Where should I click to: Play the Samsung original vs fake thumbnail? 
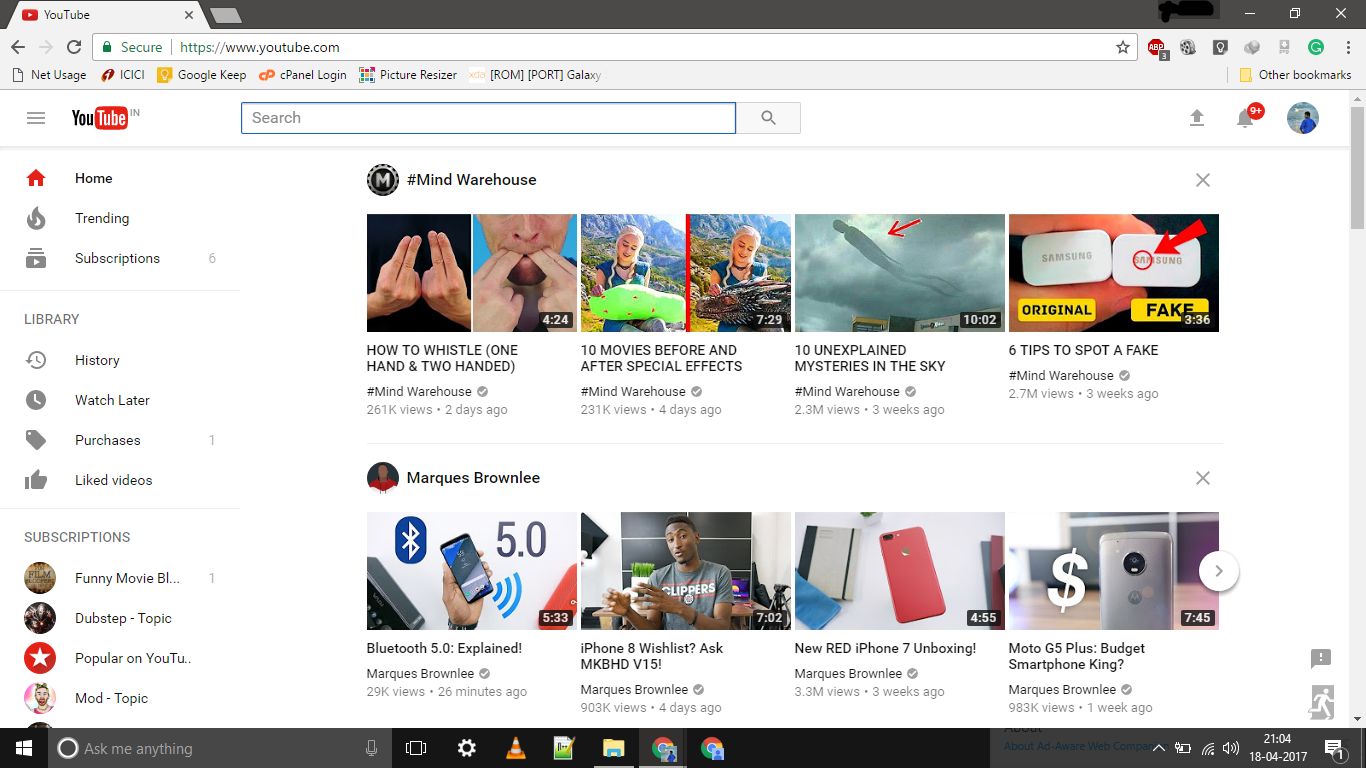point(1114,273)
